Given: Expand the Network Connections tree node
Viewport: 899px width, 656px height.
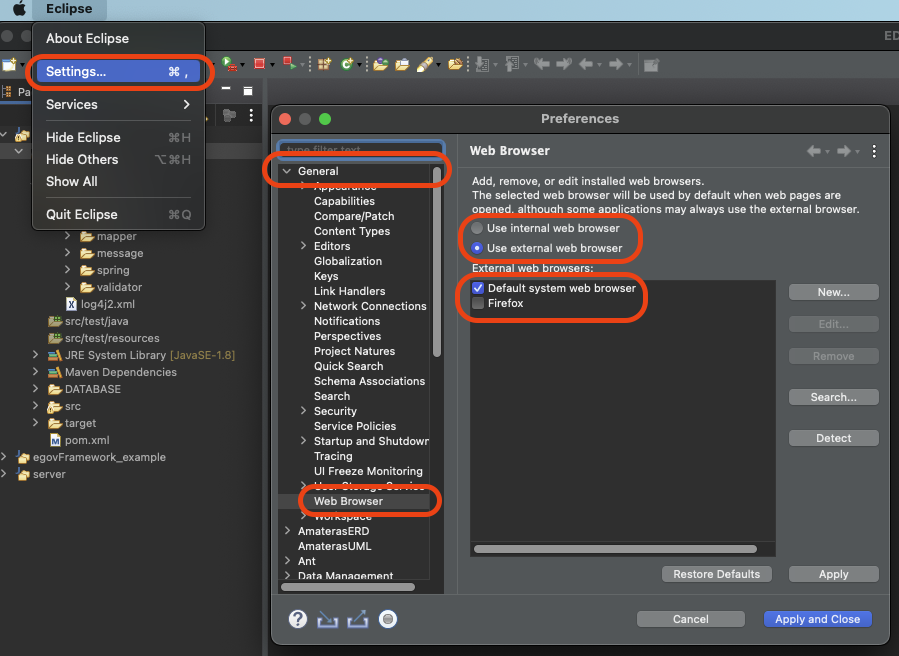Looking at the screenshot, I should (303, 306).
